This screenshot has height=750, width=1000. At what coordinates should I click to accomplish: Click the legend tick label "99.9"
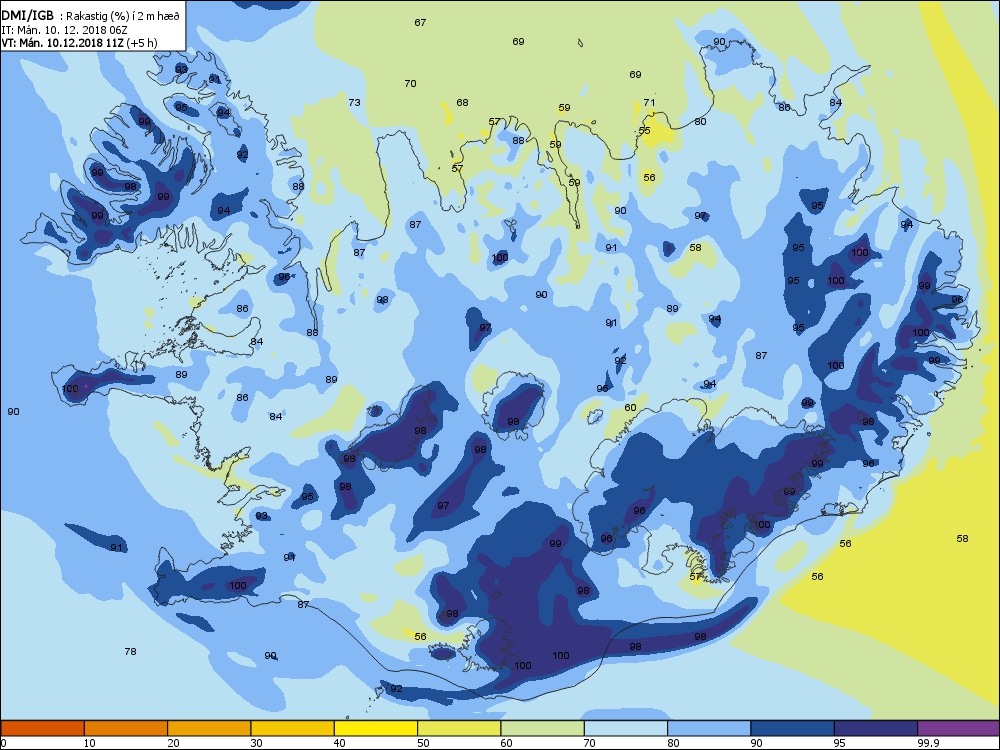(x=927, y=743)
